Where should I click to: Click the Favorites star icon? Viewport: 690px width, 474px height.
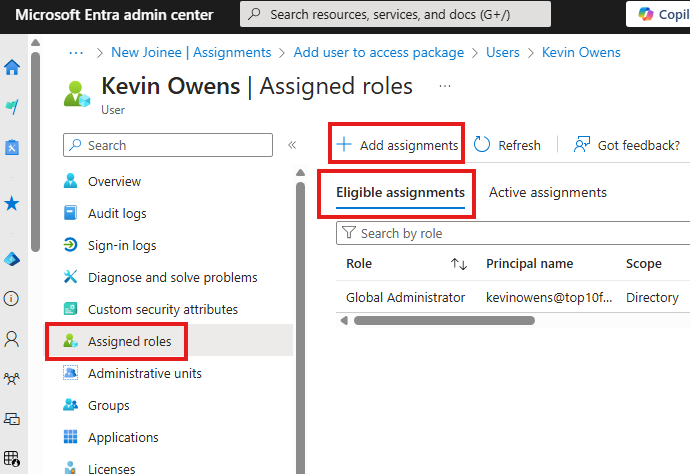tap(12, 203)
